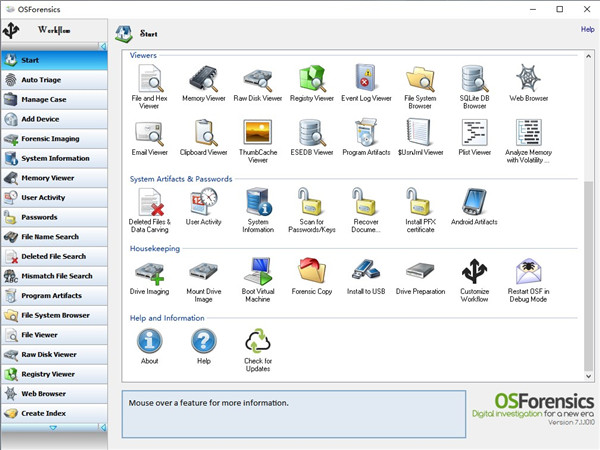The image size is (600, 450).
Task: Open Forensic Copy folder icon
Action: tap(312, 272)
